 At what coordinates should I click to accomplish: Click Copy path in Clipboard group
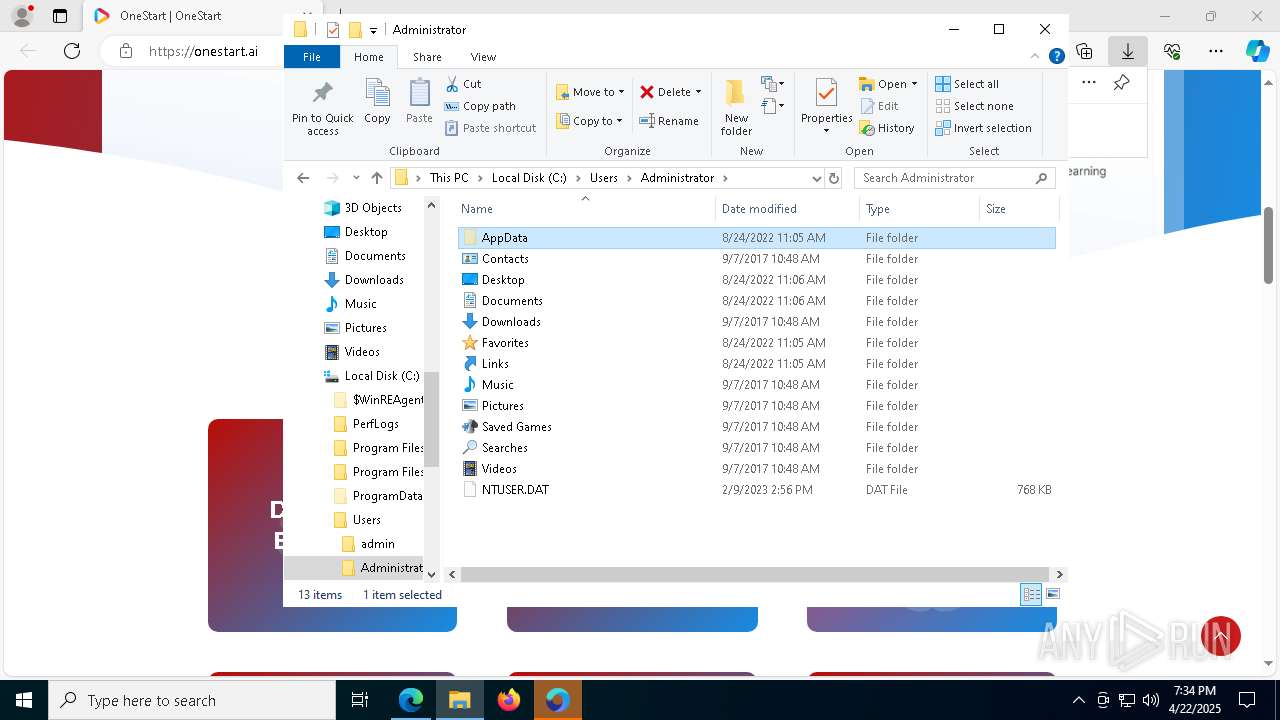tap(480, 106)
